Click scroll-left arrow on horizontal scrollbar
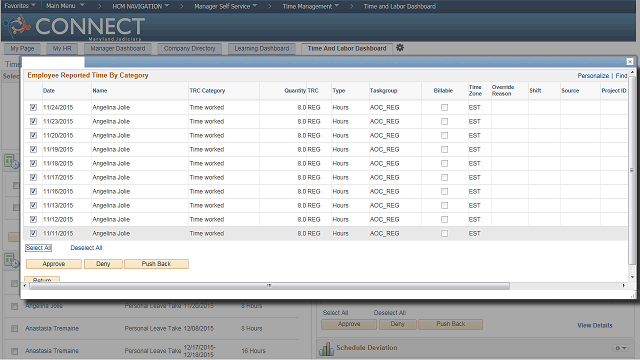Viewport: 640px width, 360px height. [25, 286]
